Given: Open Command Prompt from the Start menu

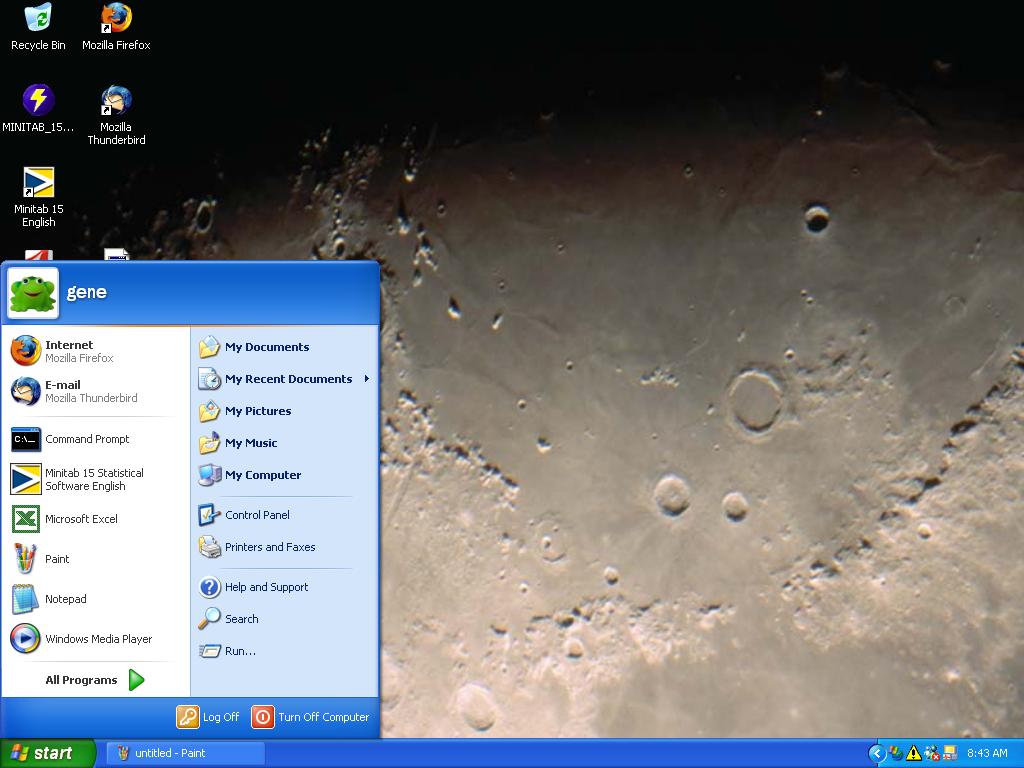Looking at the screenshot, I should (86, 439).
